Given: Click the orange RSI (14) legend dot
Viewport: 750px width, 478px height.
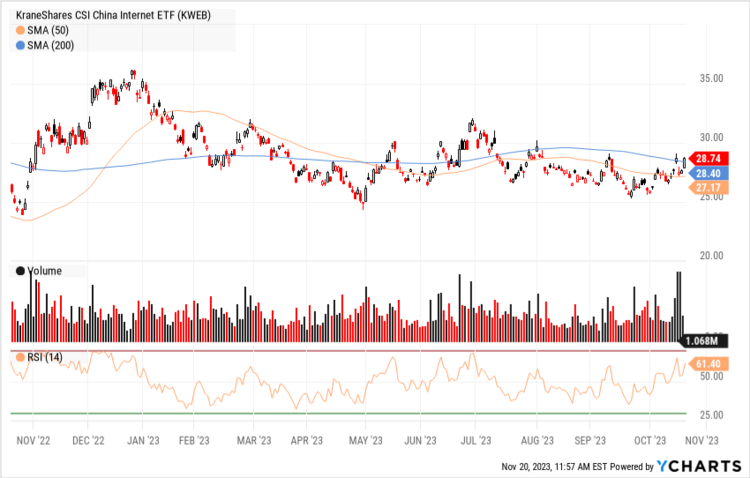Looking at the screenshot, I should (x=21, y=357).
